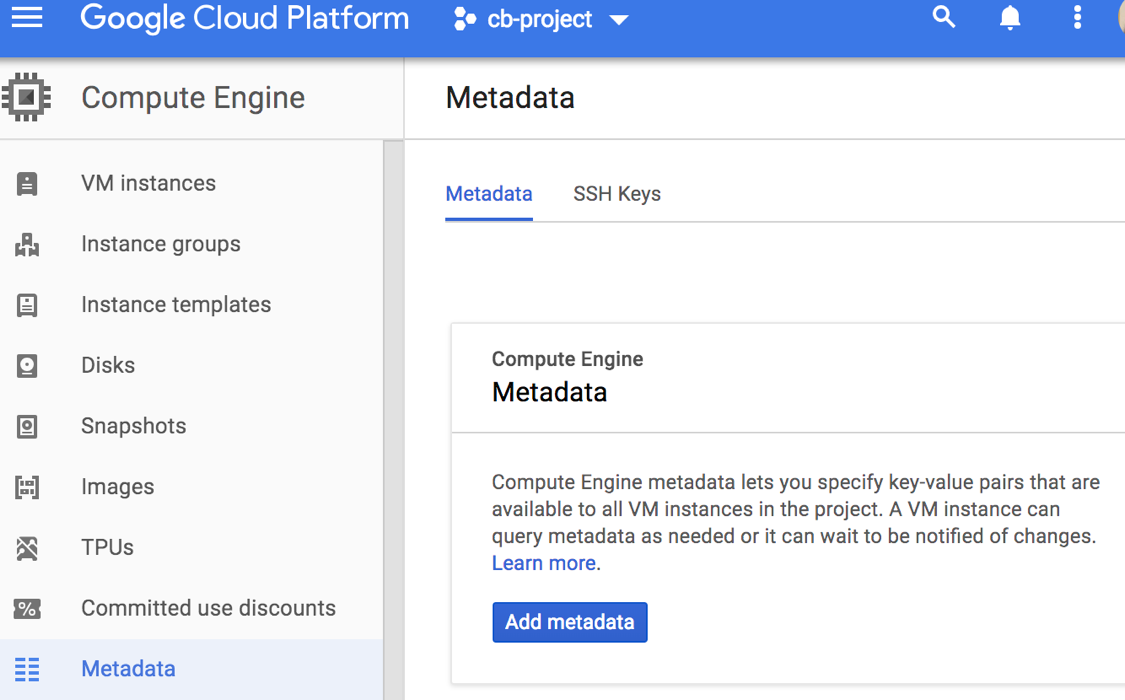The height and width of the screenshot is (700, 1125).
Task: Select Metadata in the sidebar
Action: (x=128, y=668)
